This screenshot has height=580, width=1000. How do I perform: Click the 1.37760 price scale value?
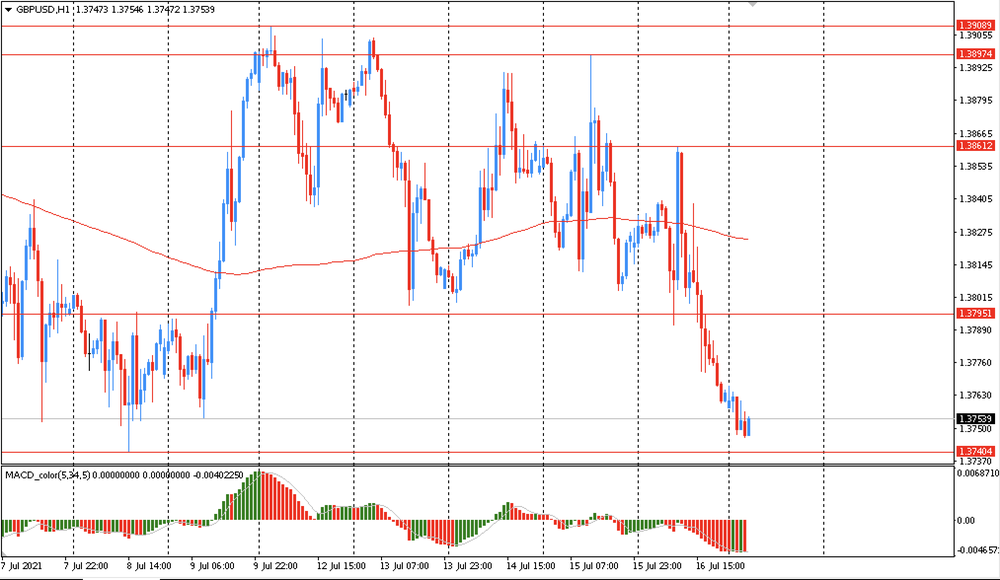[x=974, y=363]
